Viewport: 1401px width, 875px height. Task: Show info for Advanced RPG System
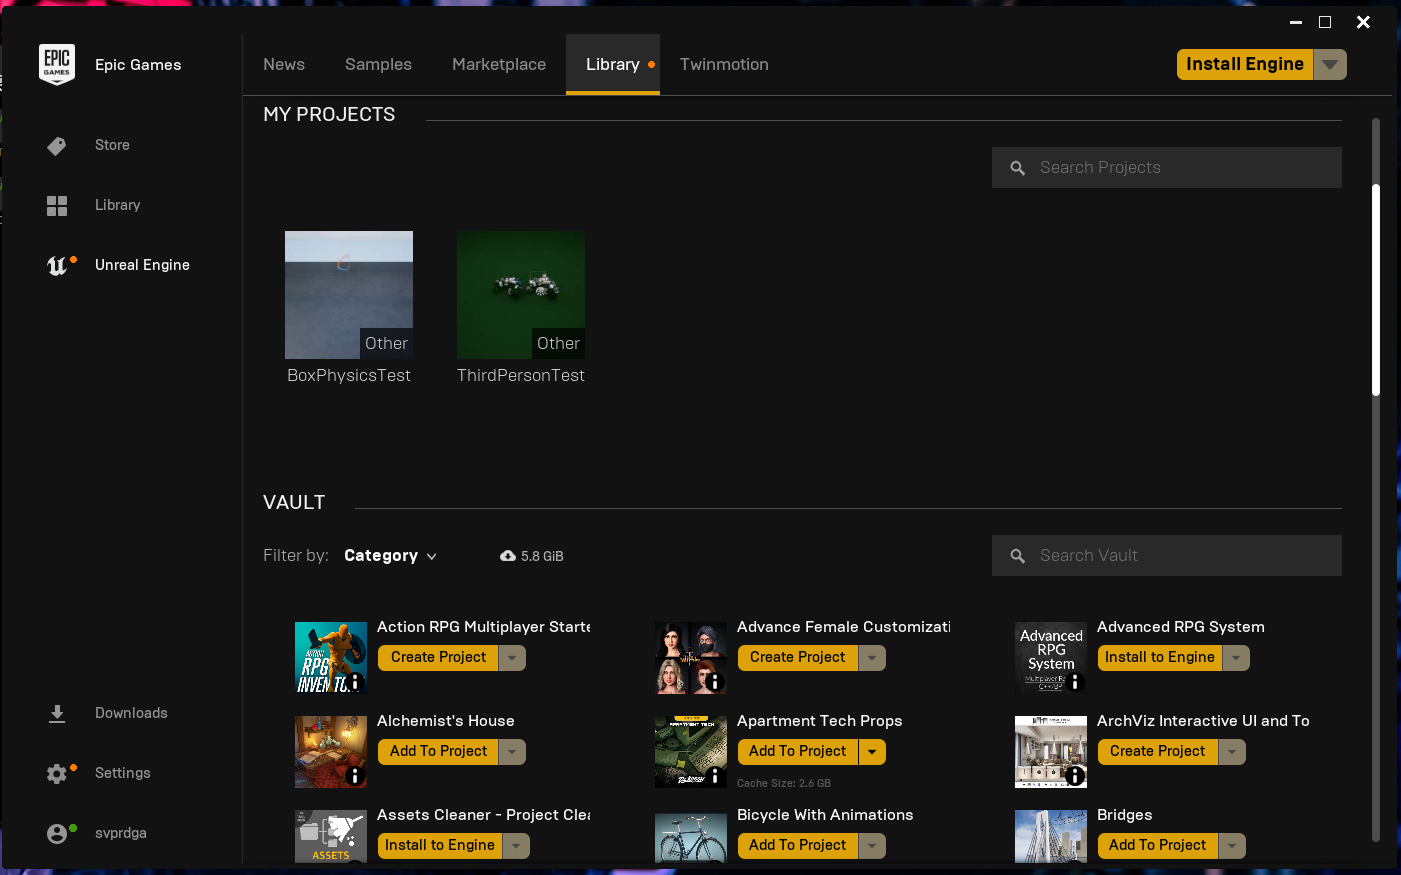tap(1075, 682)
